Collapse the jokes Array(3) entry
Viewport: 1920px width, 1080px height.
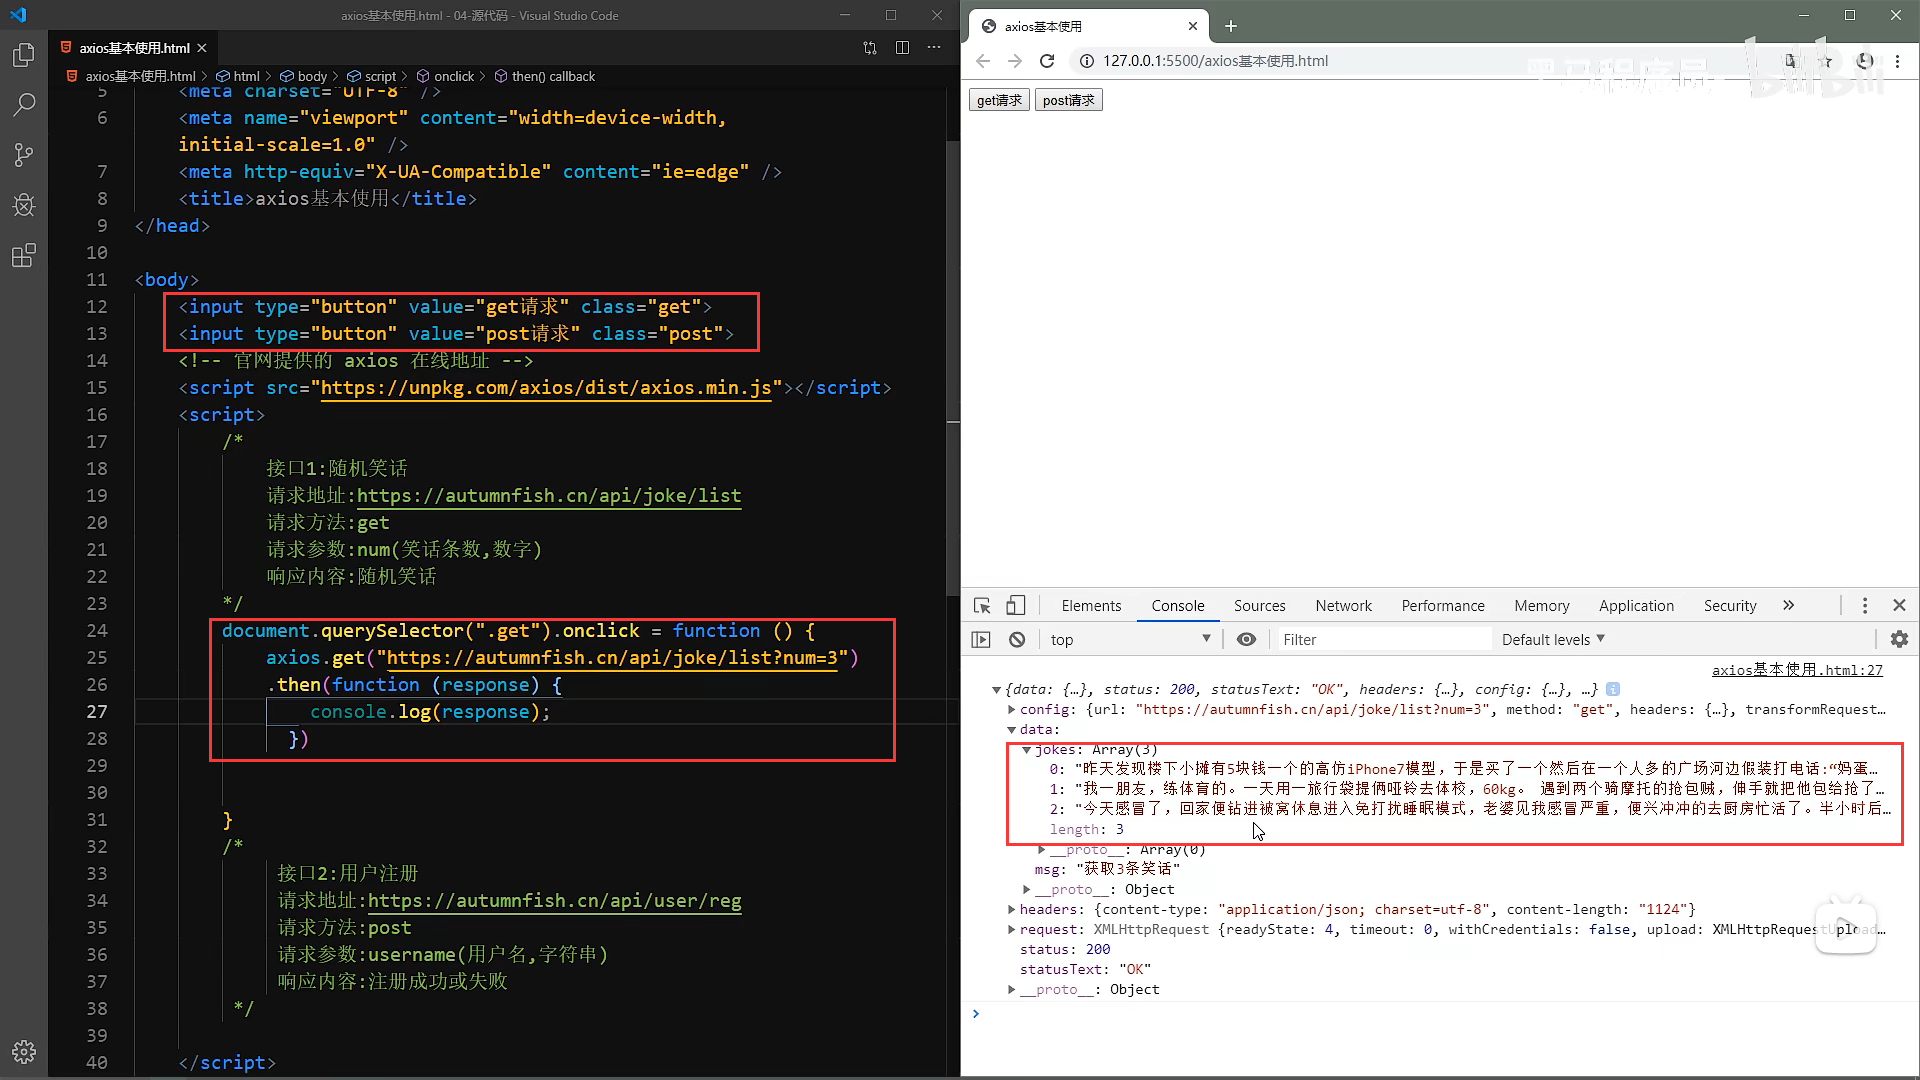tap(1026, 750)
